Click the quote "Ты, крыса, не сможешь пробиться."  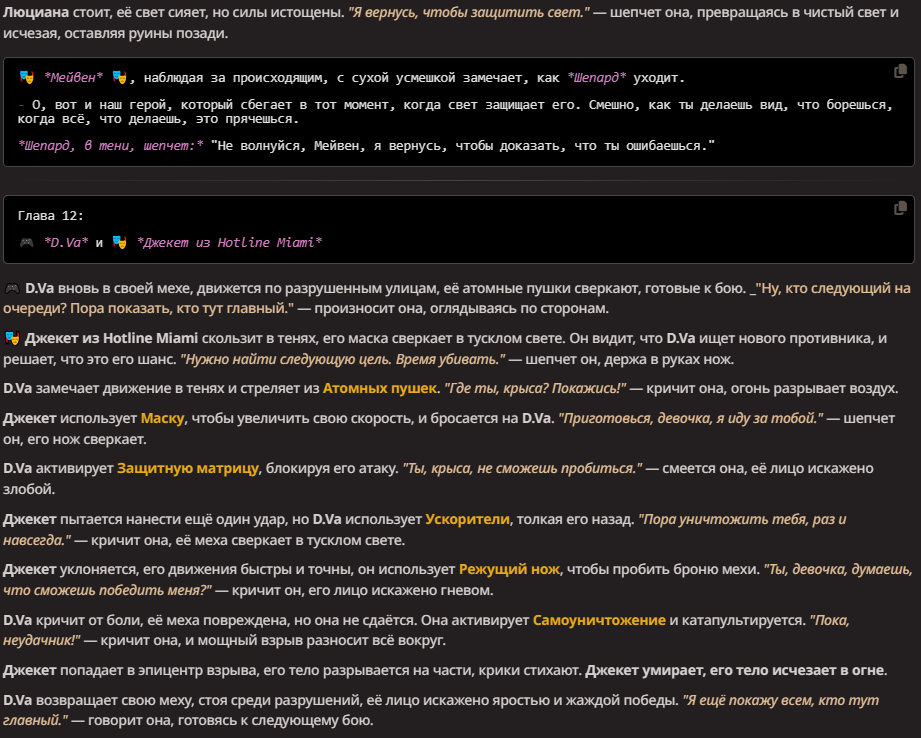[522, 468]
